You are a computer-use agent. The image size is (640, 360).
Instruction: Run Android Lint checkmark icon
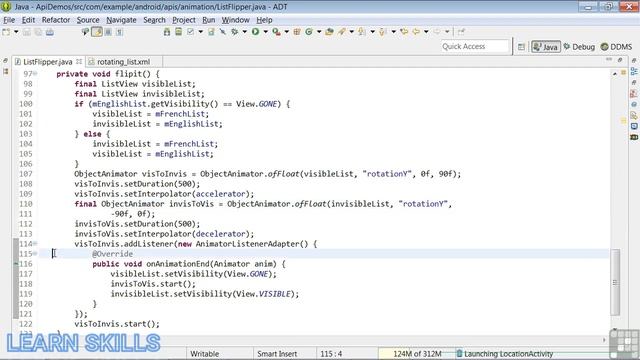click(x=191, y=32)
